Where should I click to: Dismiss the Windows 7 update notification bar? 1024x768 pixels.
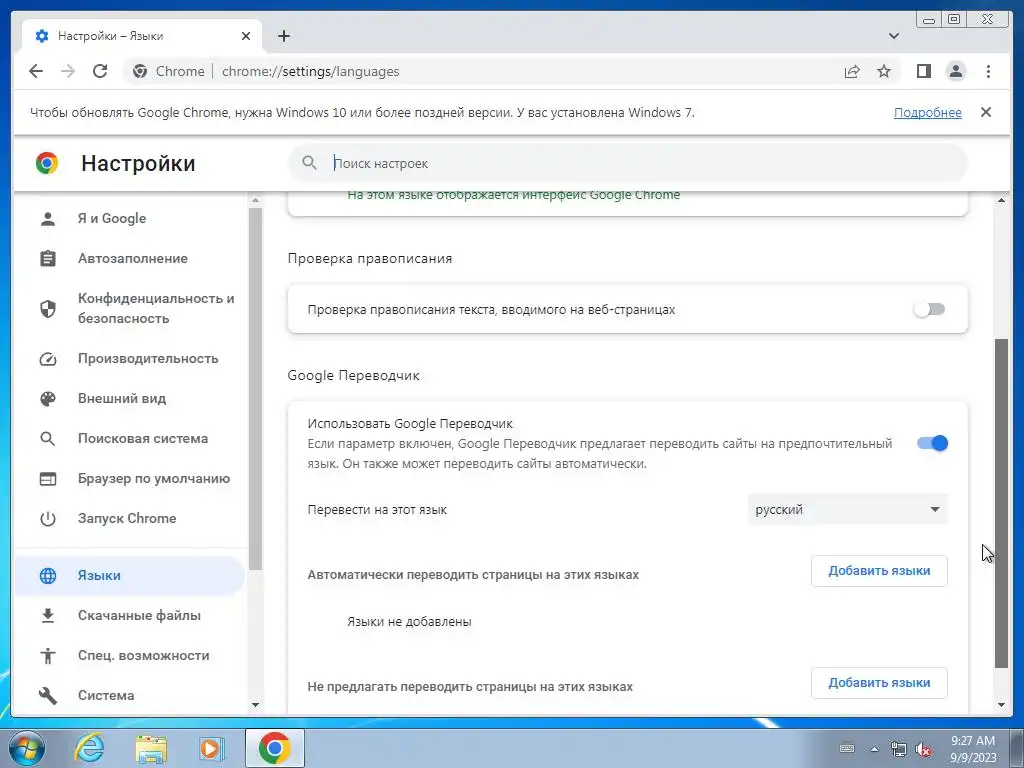986,112
